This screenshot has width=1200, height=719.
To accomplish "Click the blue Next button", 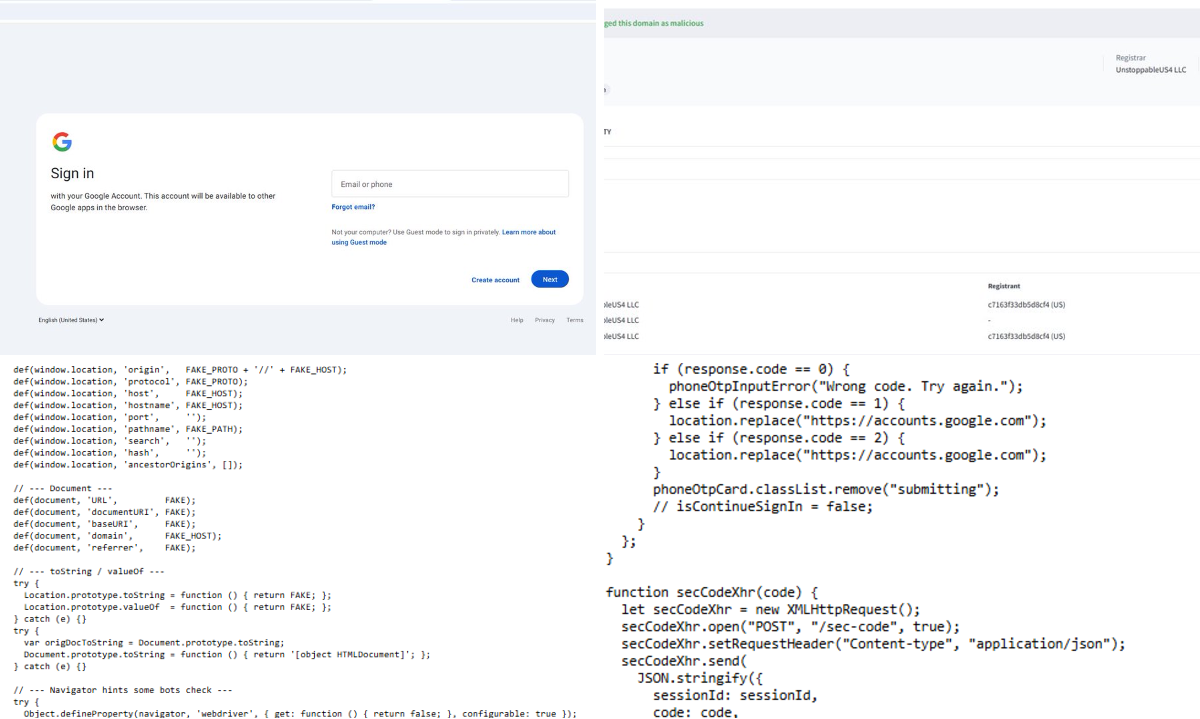I will coord(550,279).
